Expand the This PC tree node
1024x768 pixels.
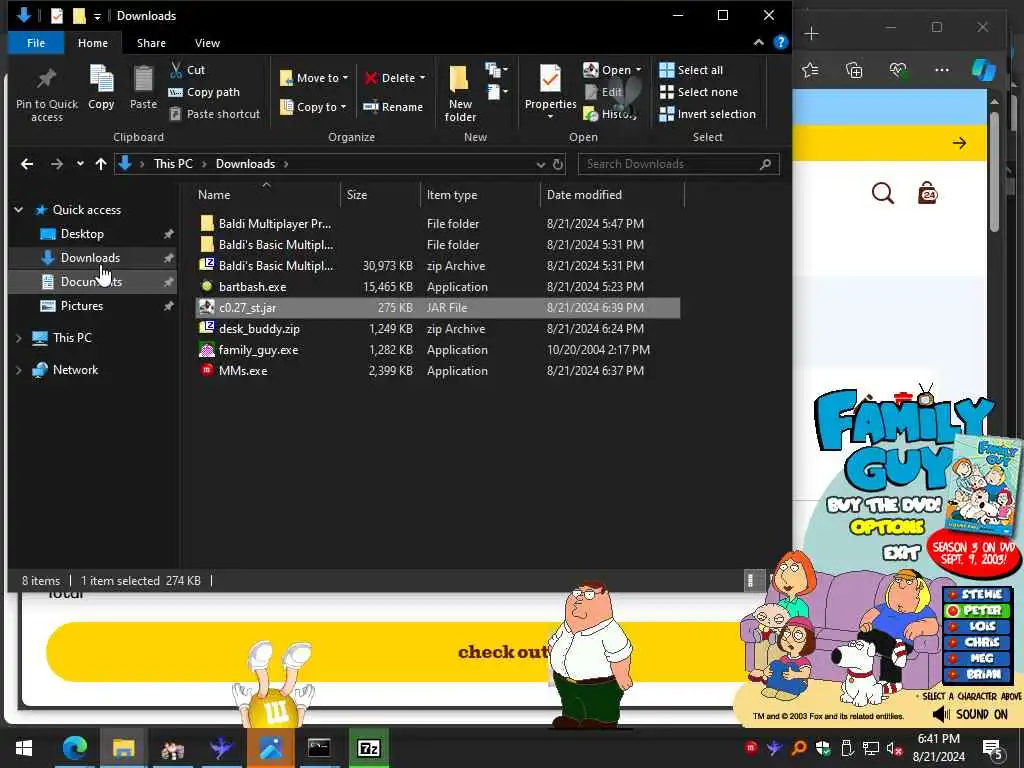coord(19,338)
